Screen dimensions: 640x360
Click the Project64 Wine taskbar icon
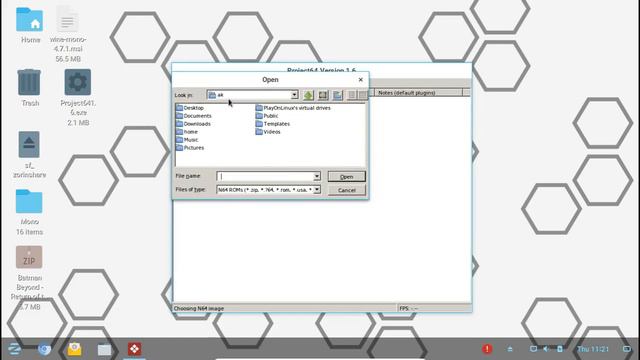(x=134, y=349)
